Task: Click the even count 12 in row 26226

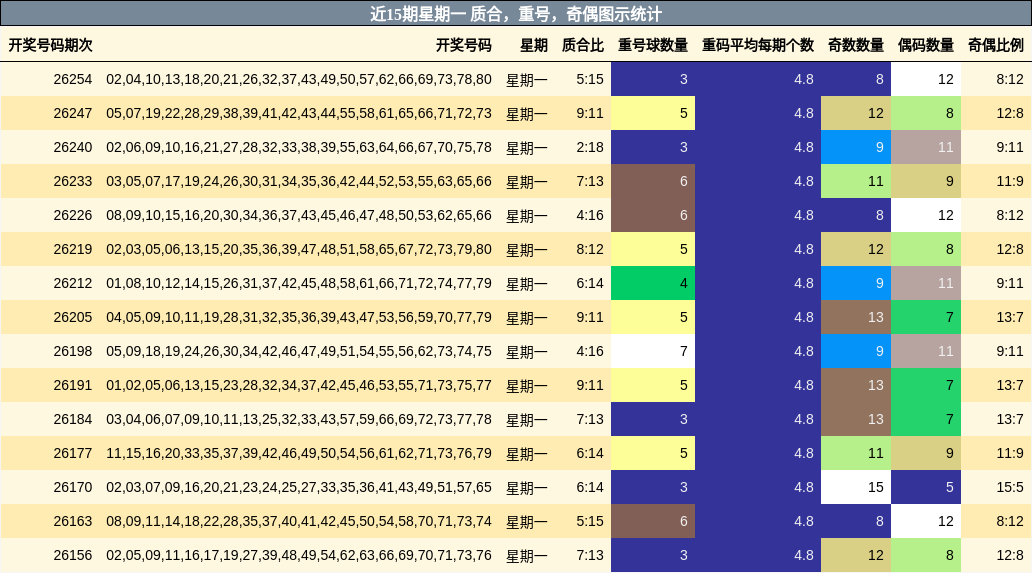Action: click(x=926, y=215)
